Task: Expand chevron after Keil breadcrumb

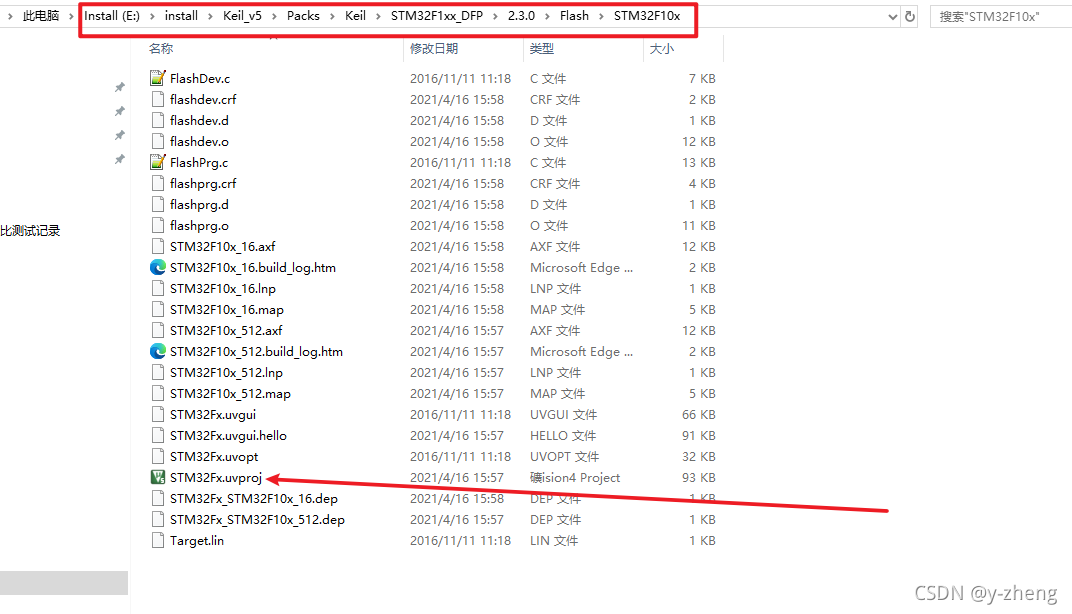Action: [378, 16]
